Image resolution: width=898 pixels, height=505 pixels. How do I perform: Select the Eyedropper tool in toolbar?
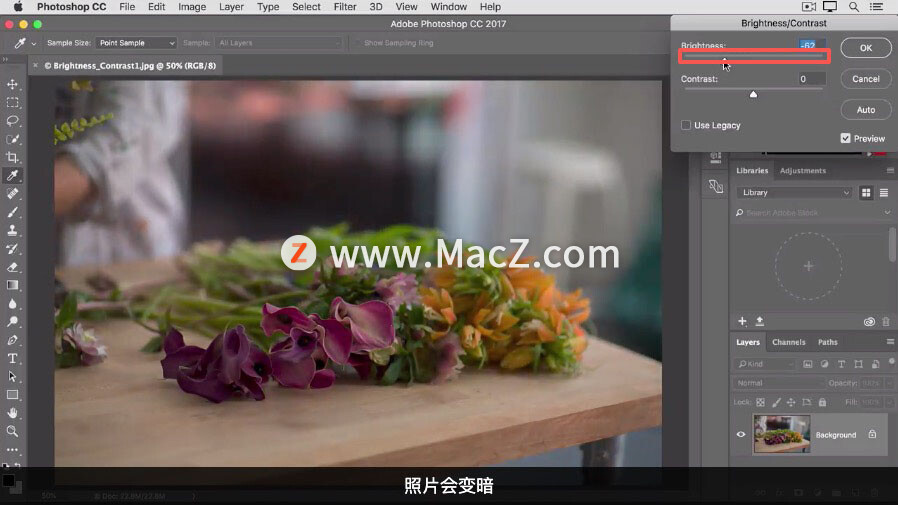12,175
